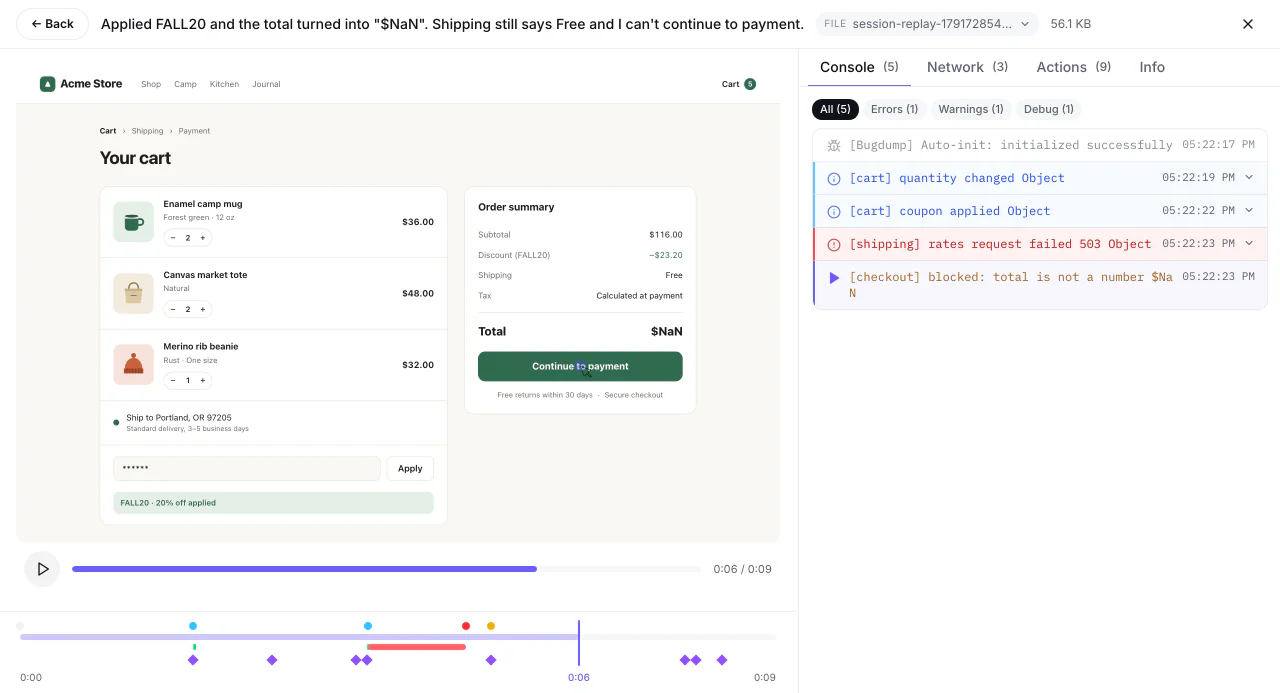Screen dimensions: 1280x693
Task: Click debug arrow icon on checkout blocked log
Action: (834, 278)
